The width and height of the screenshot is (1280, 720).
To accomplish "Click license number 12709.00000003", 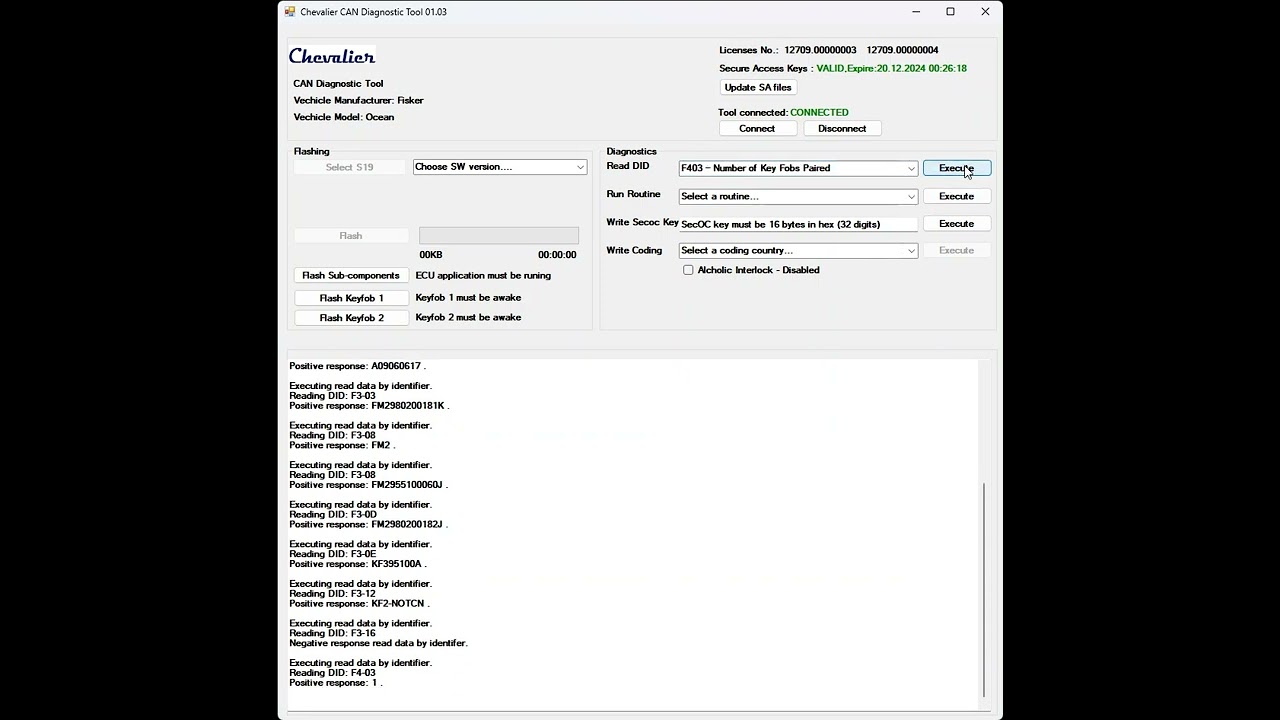I will [820, 50].
